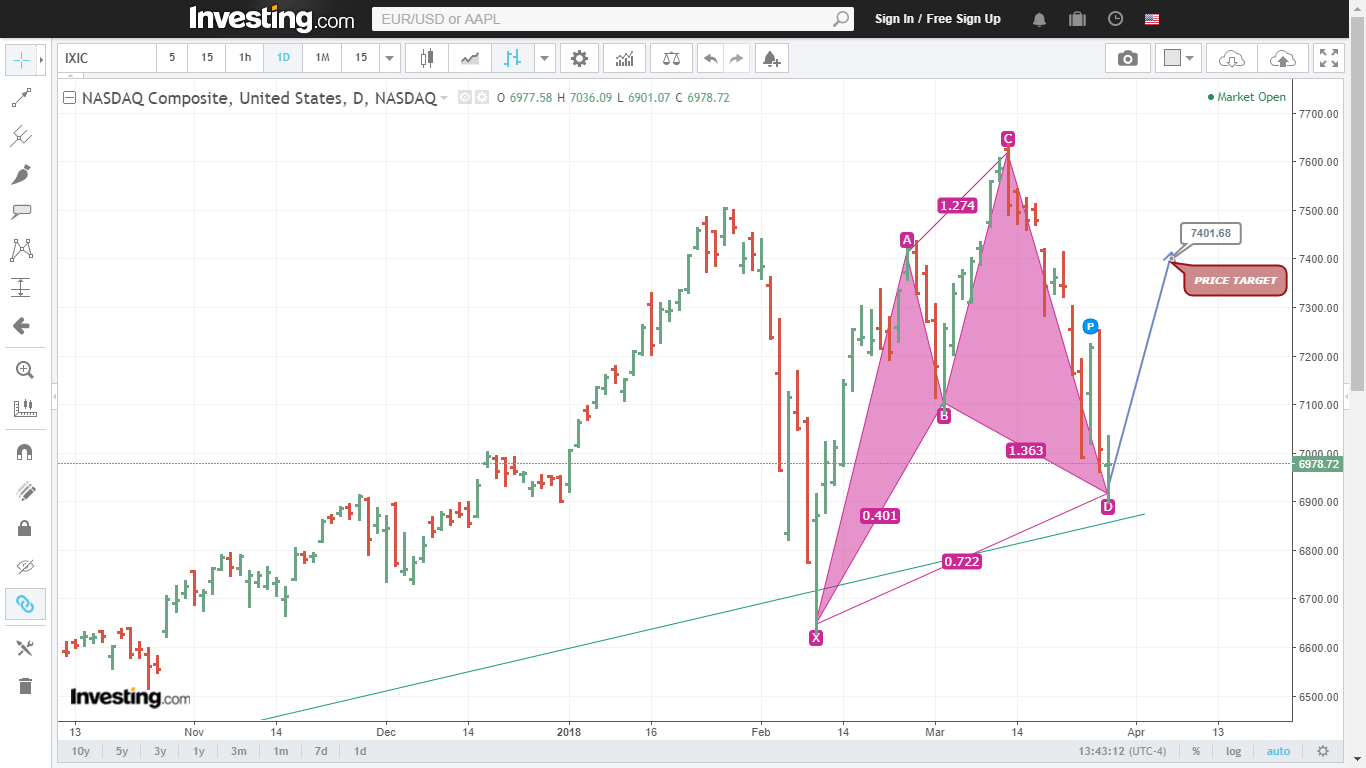Click the Investing.com logo
The image size is (1366, 768).
pos(272,19)
